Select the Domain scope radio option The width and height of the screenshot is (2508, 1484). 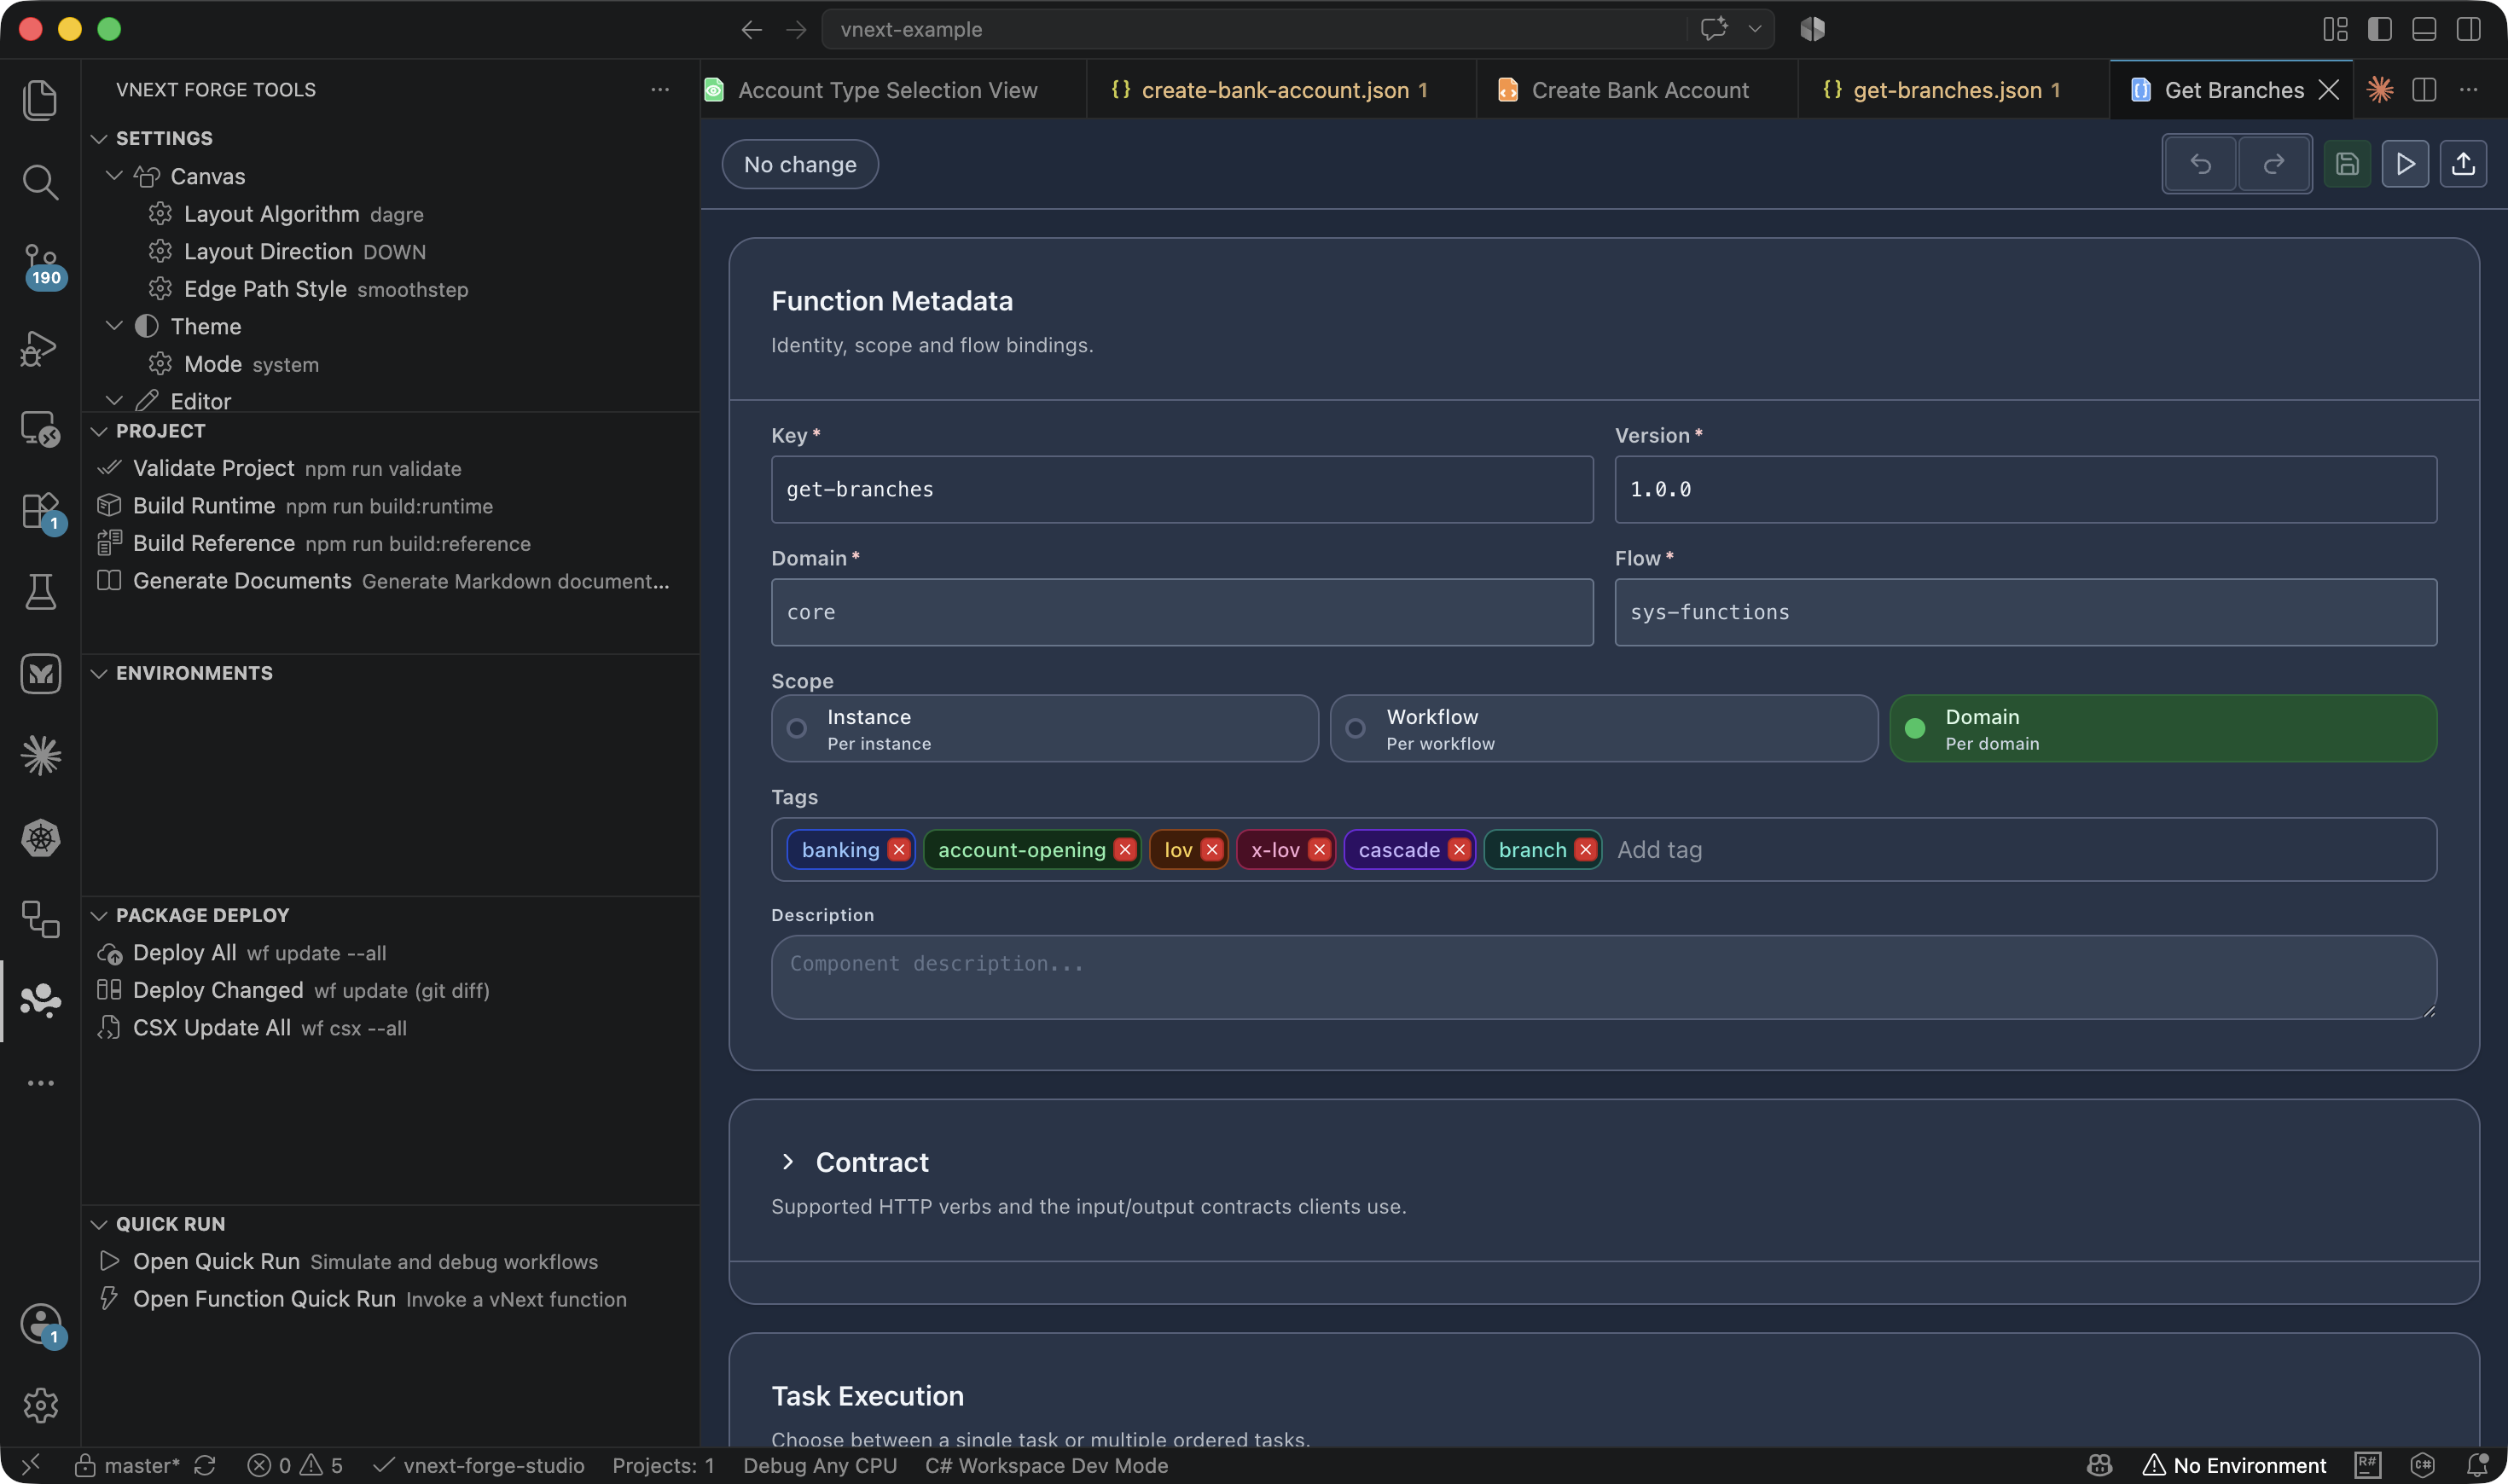2163,729
